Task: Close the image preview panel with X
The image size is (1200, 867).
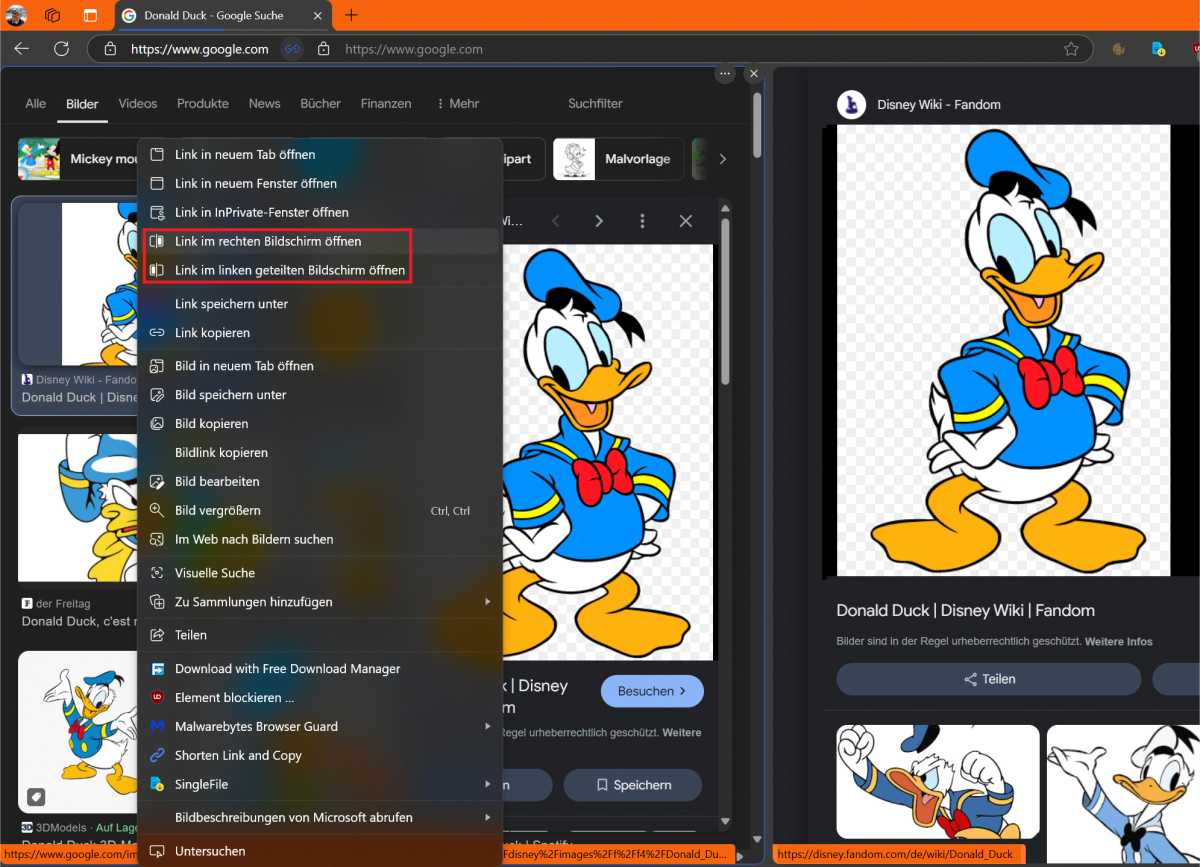Action: tap(685, 221)
